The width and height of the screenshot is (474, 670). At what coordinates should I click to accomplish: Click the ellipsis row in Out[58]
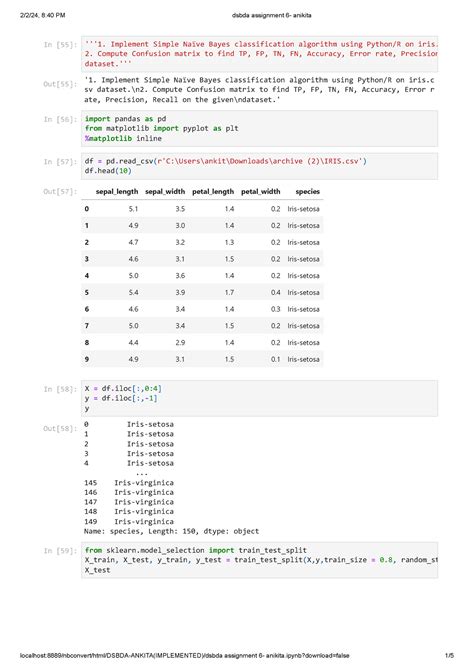point(141,473)
